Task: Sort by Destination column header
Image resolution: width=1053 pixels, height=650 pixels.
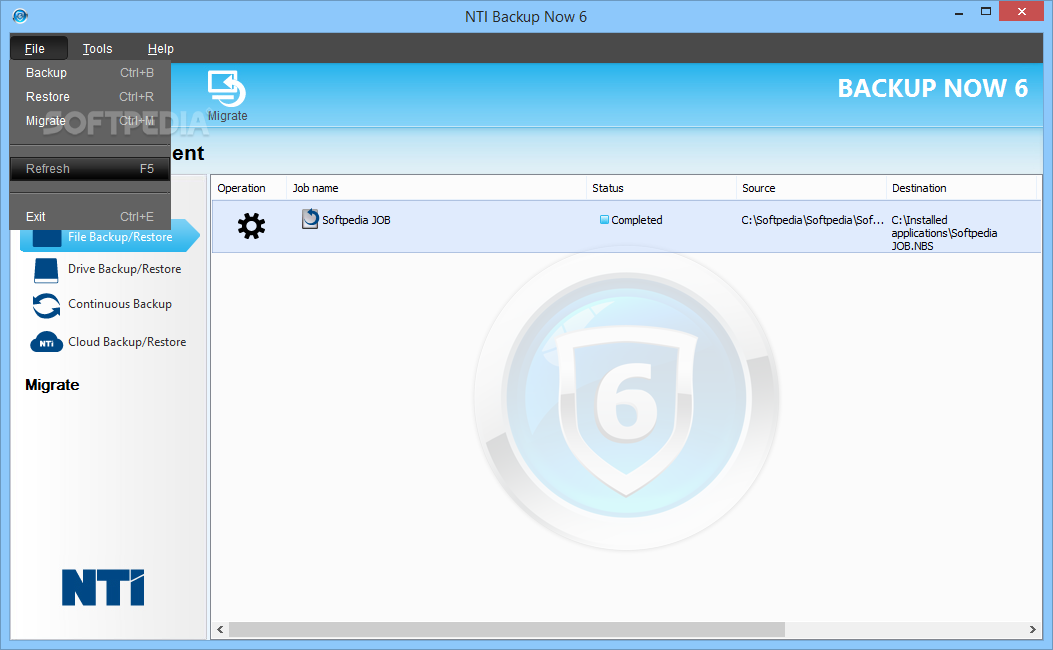Action: click(x=961, y=188)
